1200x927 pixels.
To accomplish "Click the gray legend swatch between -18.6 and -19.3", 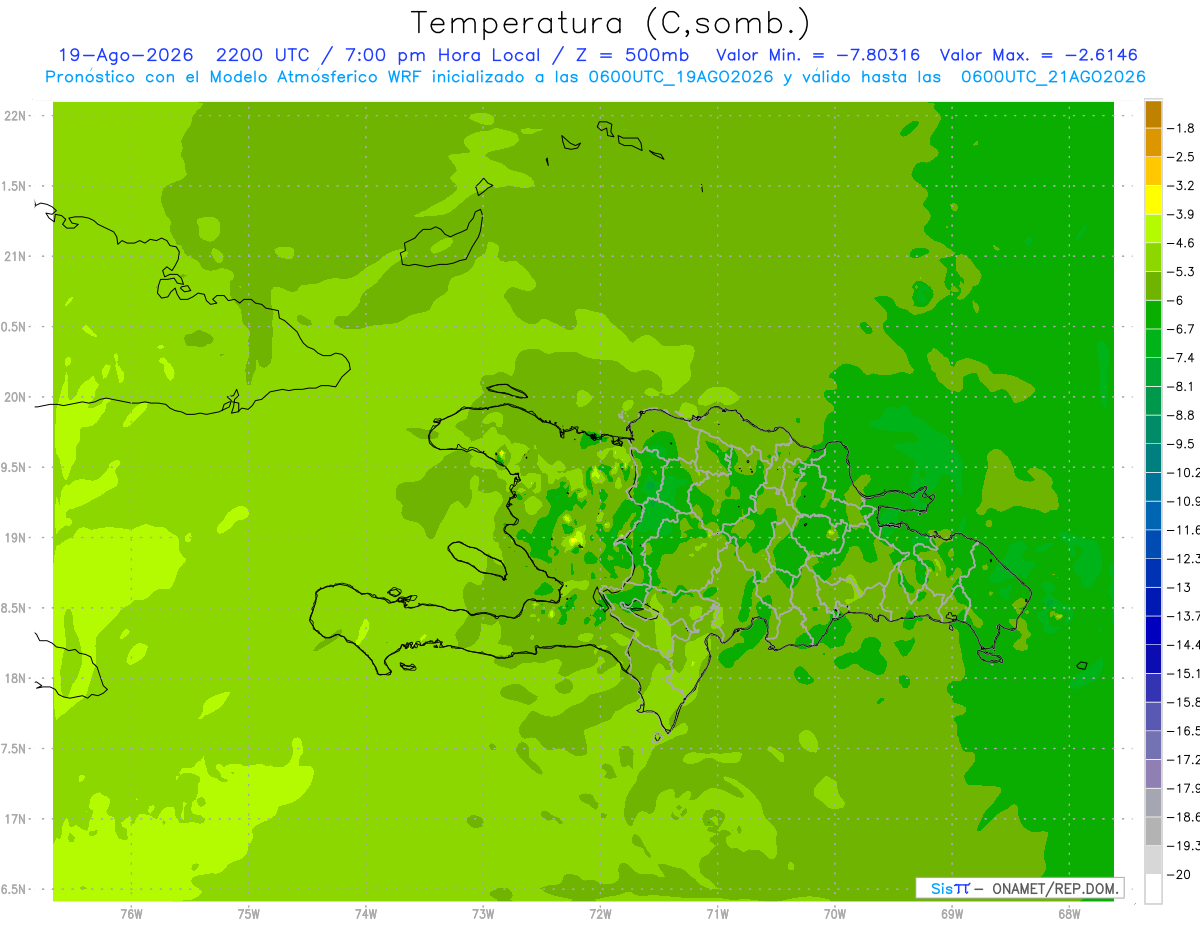I will 1153,831.
